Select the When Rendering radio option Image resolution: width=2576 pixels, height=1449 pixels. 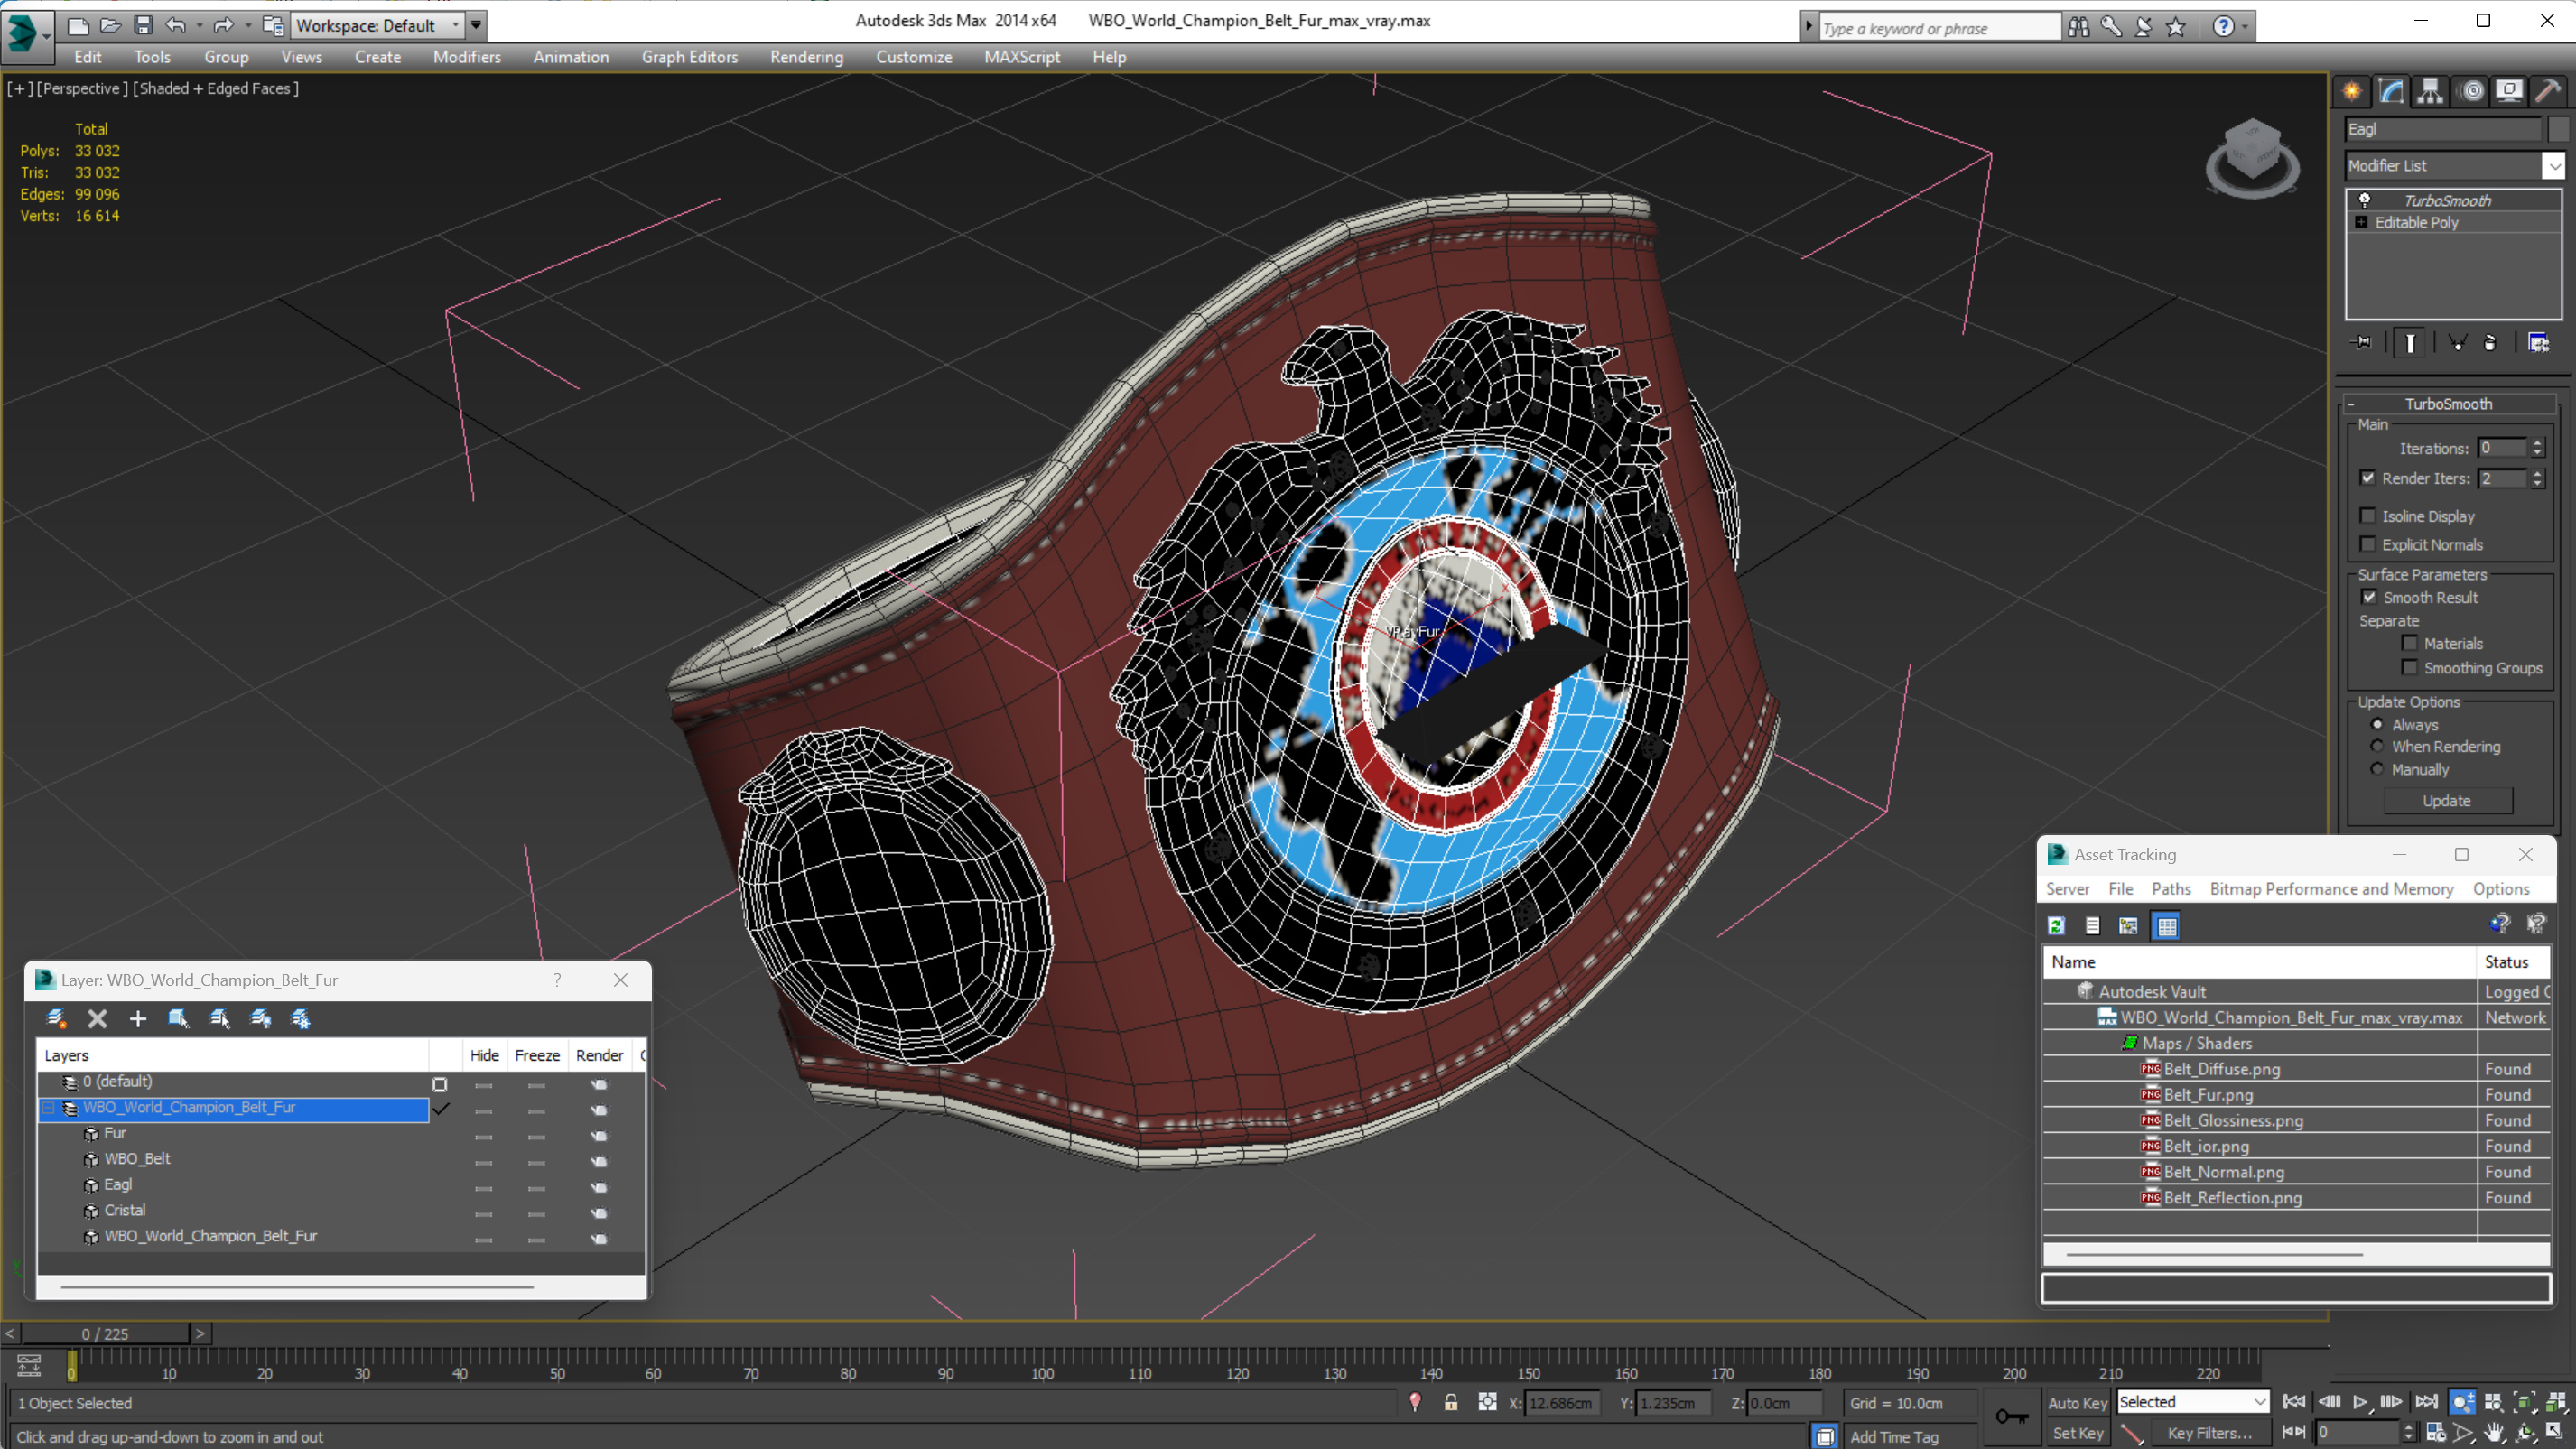2377,746
